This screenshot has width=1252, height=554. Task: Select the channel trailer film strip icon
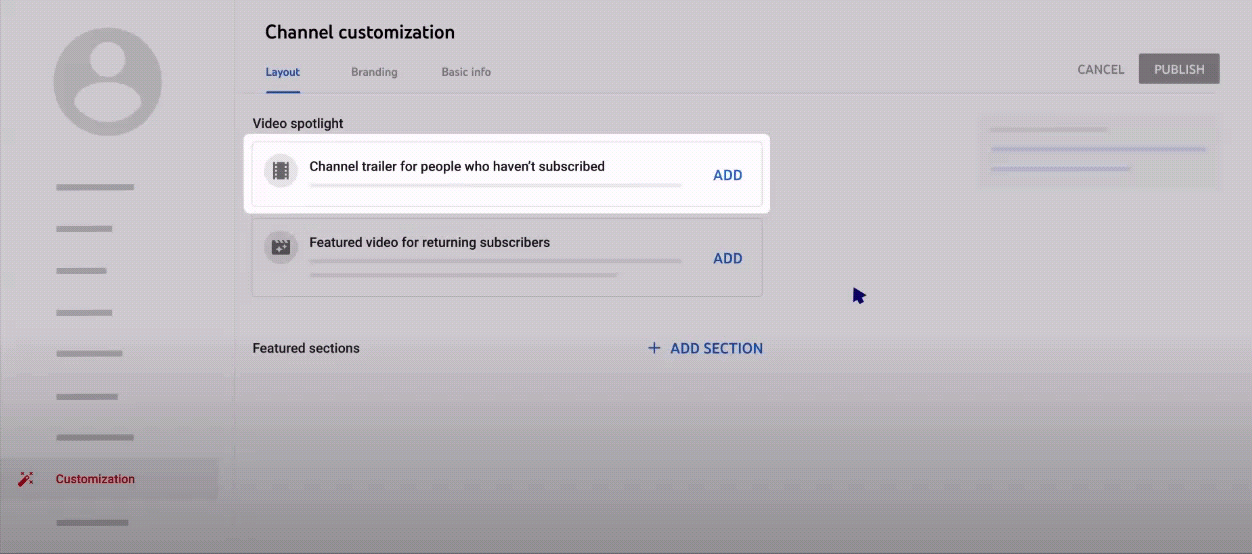(281, 171)
